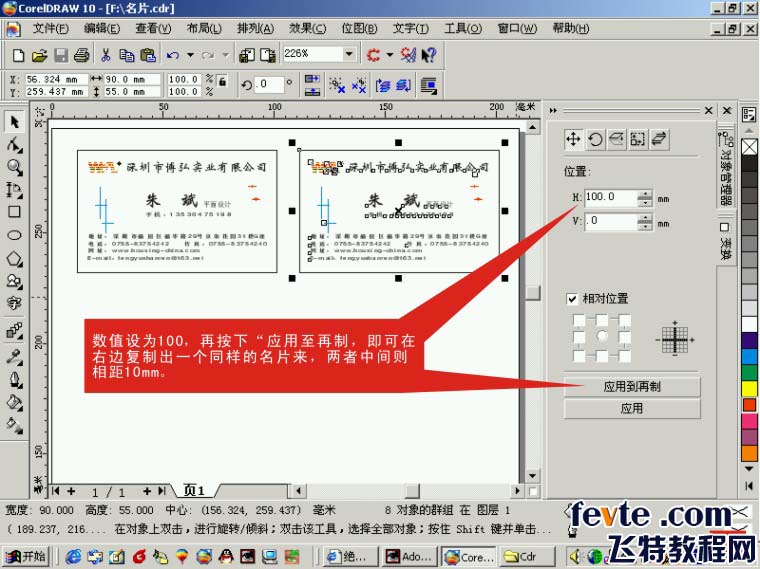Viewport: 760px width, 569px height.
Task: Open the 位图(B) menu
Action: click(x=359, y=29)
